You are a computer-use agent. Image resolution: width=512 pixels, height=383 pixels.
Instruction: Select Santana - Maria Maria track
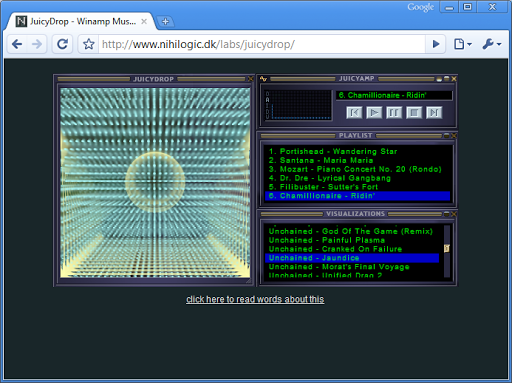coord(357,160)
